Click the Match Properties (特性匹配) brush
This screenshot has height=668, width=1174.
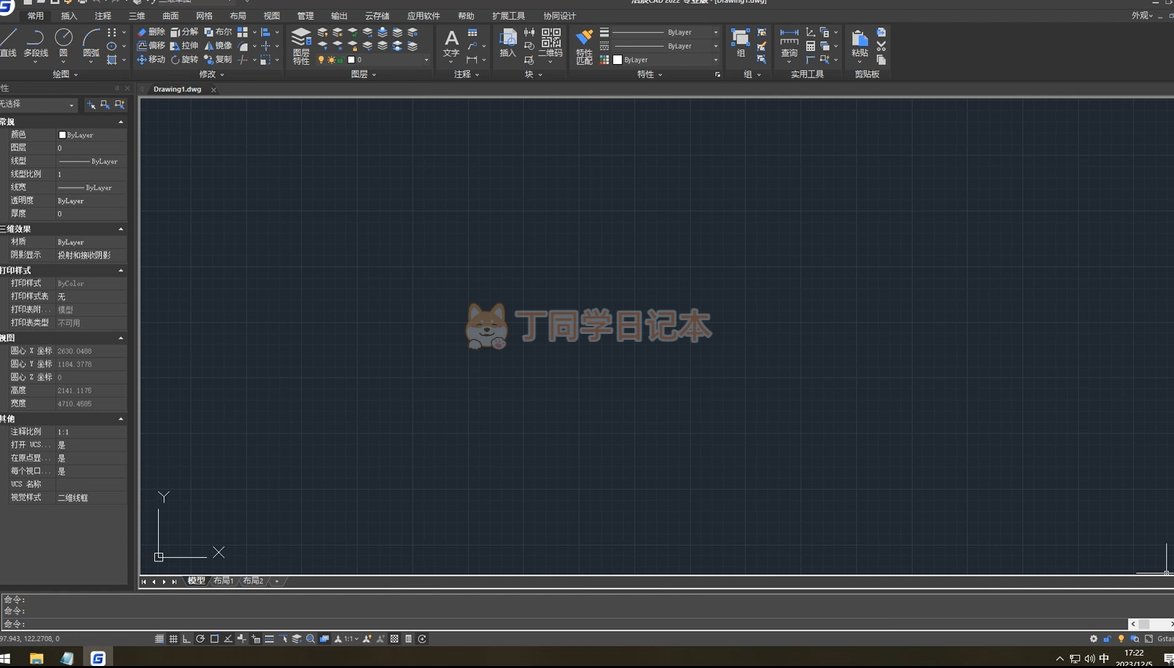point(584,46)
